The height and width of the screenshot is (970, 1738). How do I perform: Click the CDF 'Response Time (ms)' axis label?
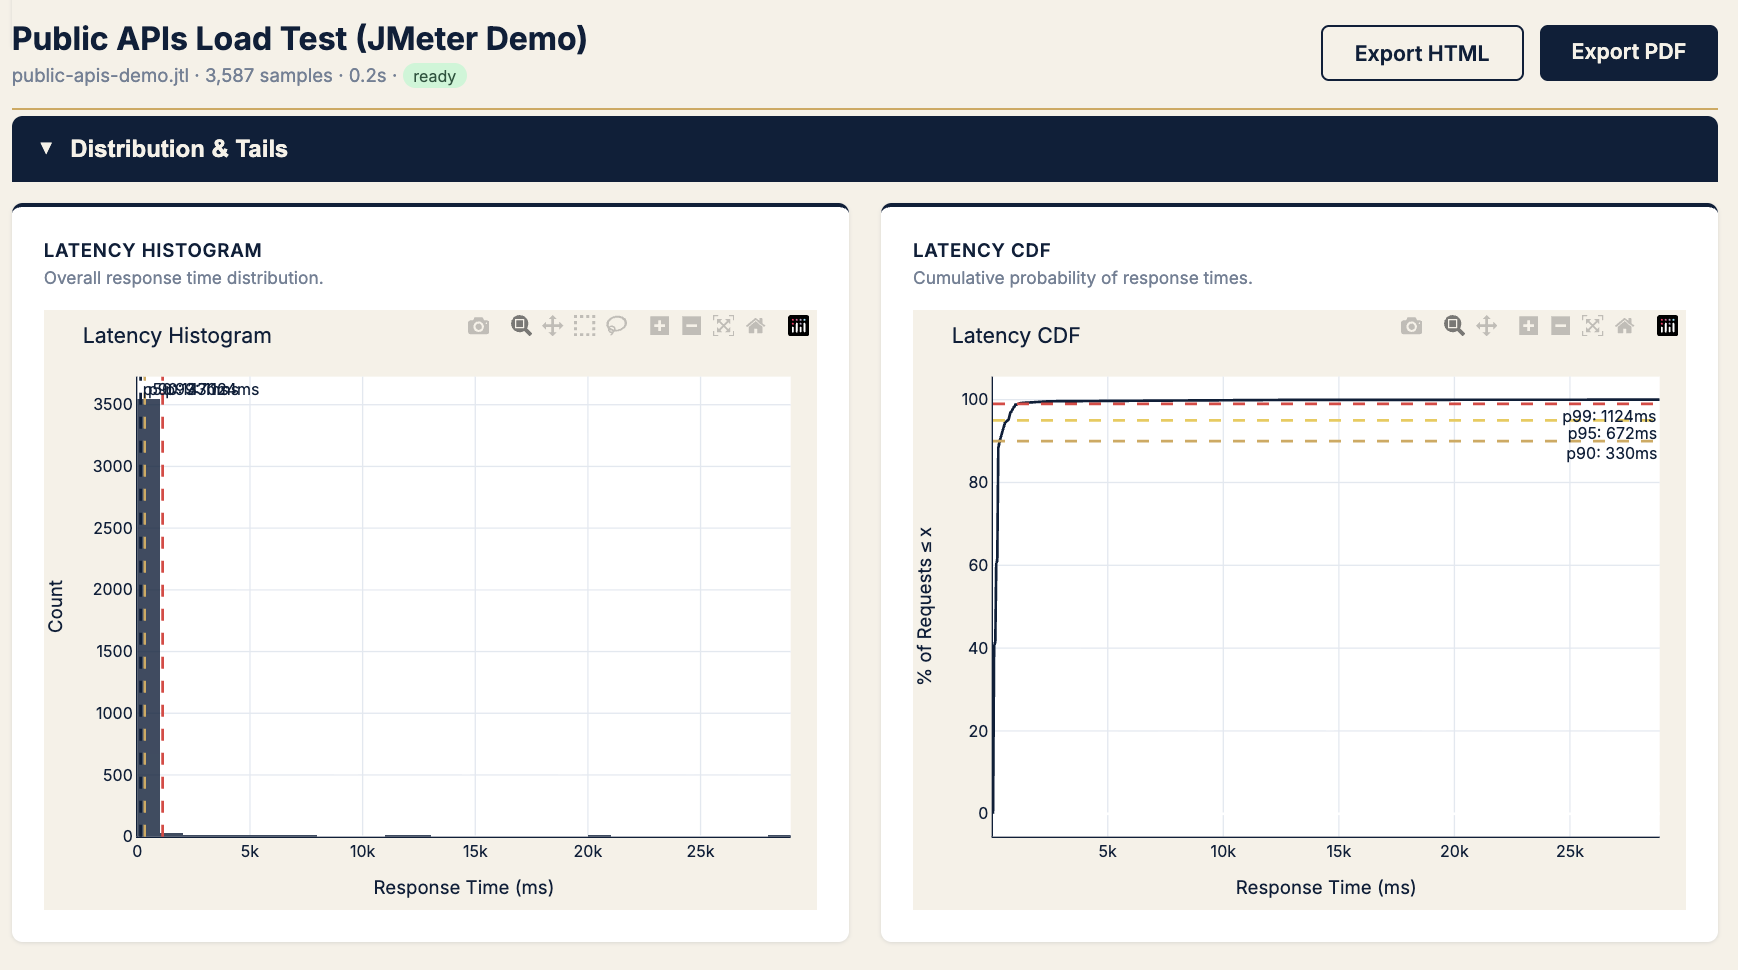coord(1325,887)
